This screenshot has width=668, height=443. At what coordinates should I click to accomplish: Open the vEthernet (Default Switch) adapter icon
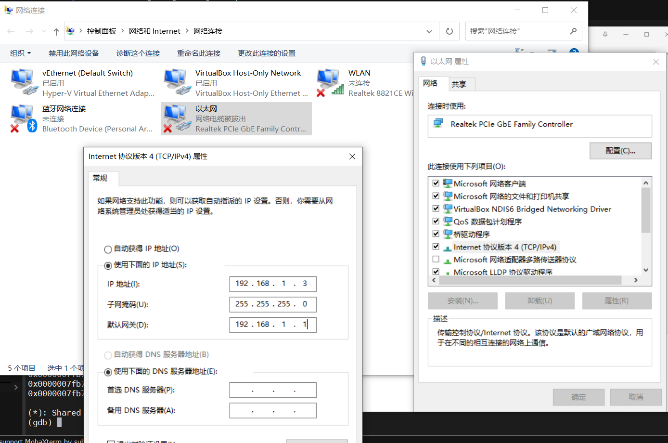pos(24,82)
